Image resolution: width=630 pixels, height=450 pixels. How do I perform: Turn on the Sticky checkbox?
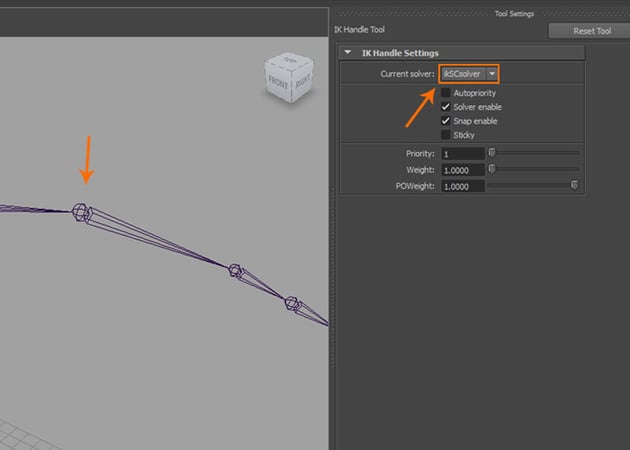pos(446,135)
